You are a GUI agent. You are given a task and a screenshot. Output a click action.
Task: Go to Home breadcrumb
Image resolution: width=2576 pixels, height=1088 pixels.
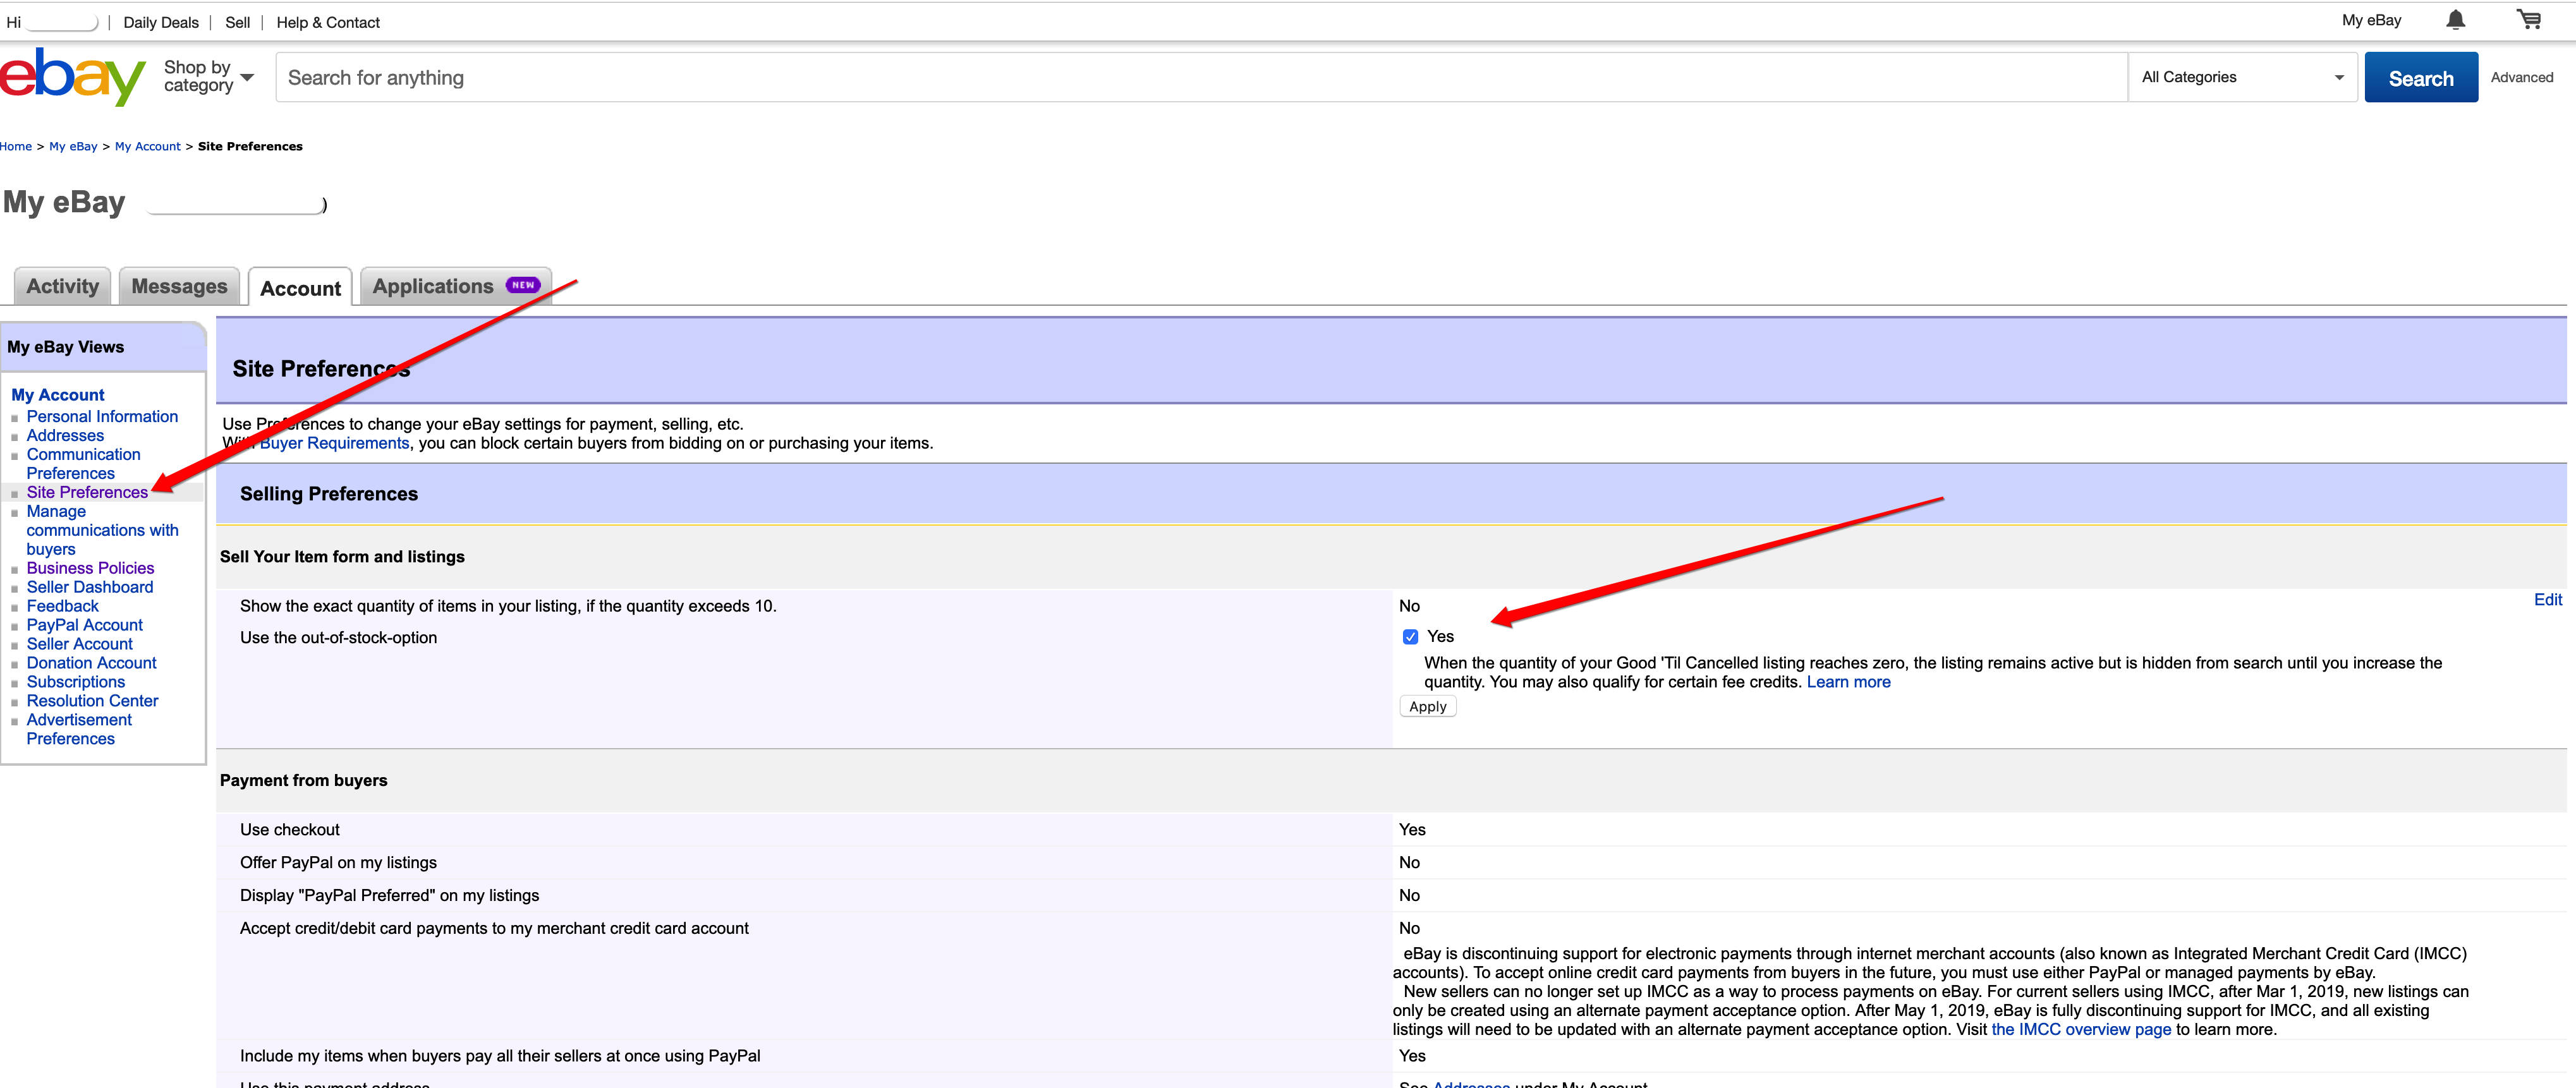16,146
